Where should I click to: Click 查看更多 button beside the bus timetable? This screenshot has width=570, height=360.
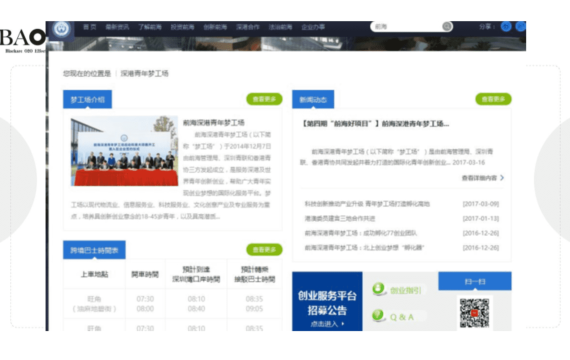(264, 250)
